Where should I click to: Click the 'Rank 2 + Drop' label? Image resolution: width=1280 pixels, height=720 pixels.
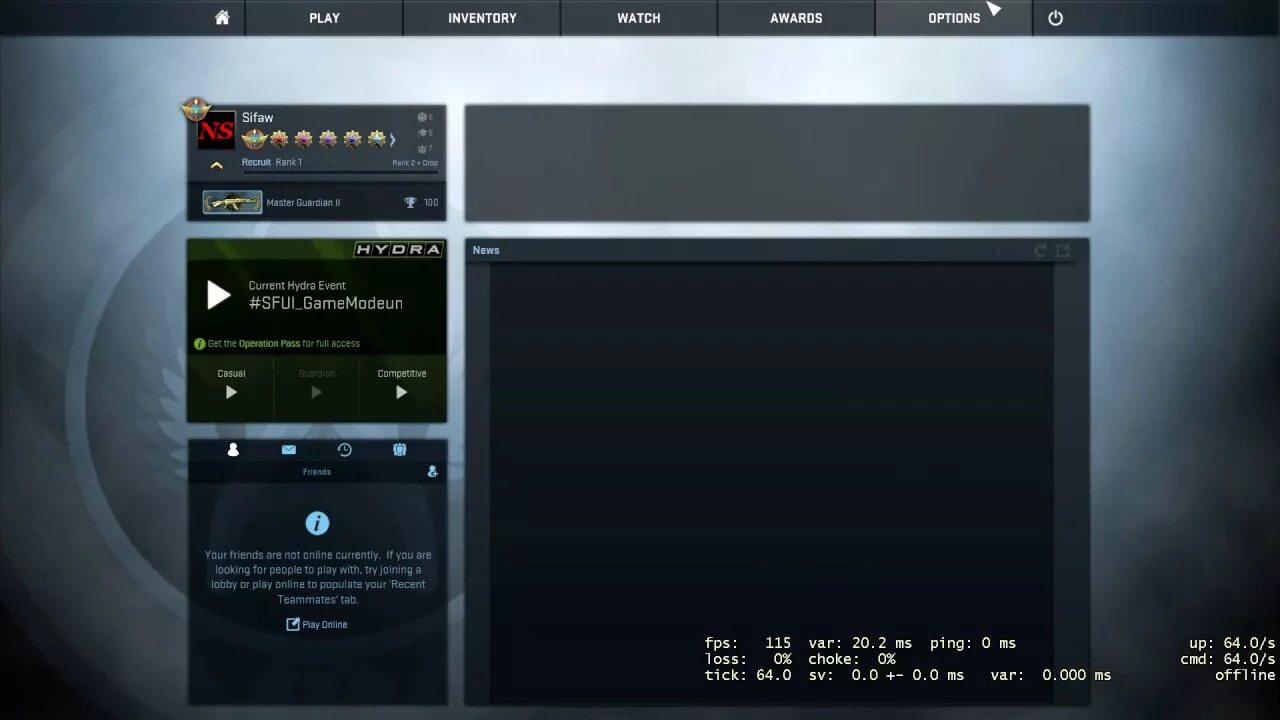coord(415,162)
